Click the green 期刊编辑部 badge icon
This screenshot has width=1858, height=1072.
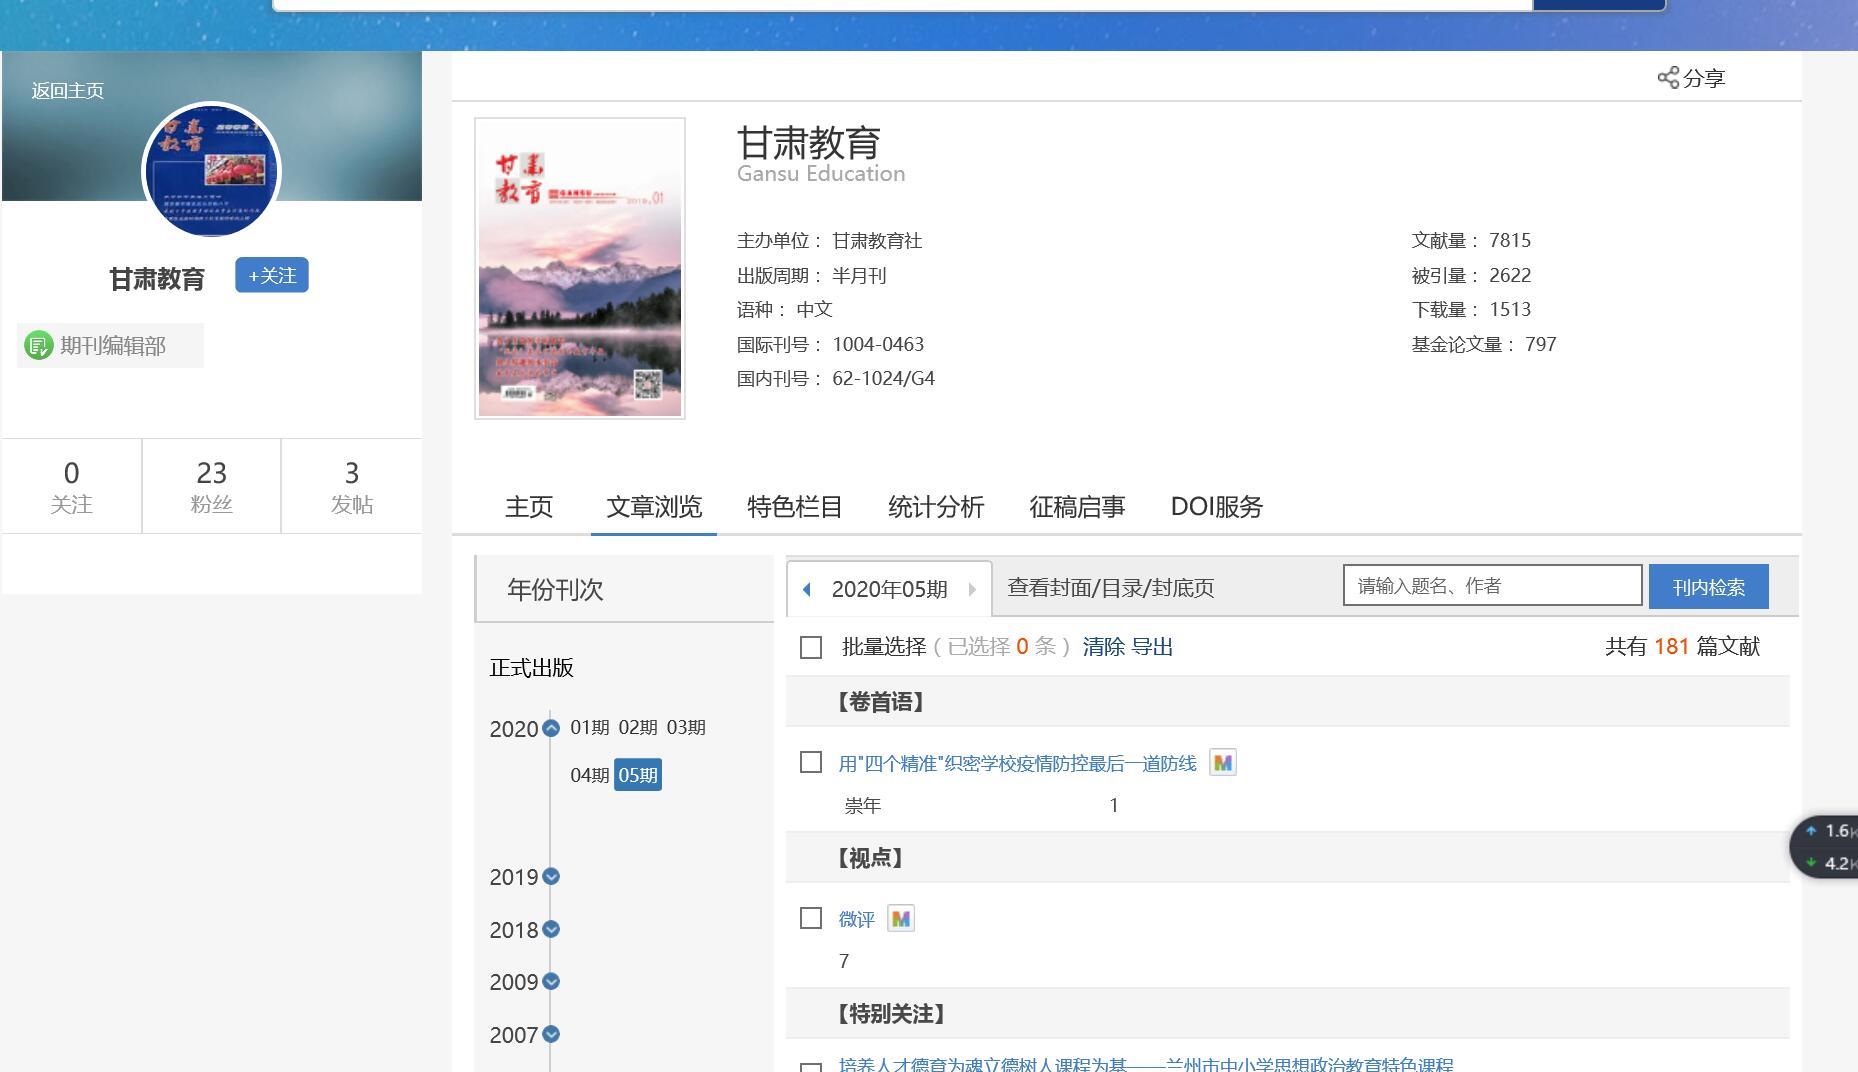38,346
